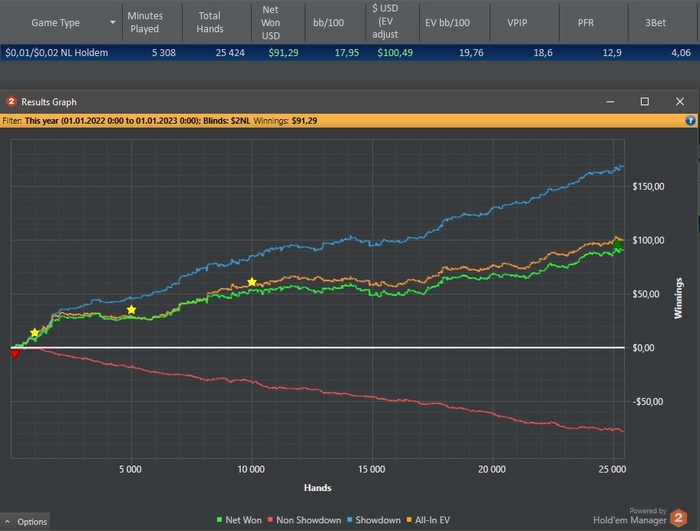Click the 17,95 bb/100 cell
This screenshot has height=531, width=700.
click(347, 53)
